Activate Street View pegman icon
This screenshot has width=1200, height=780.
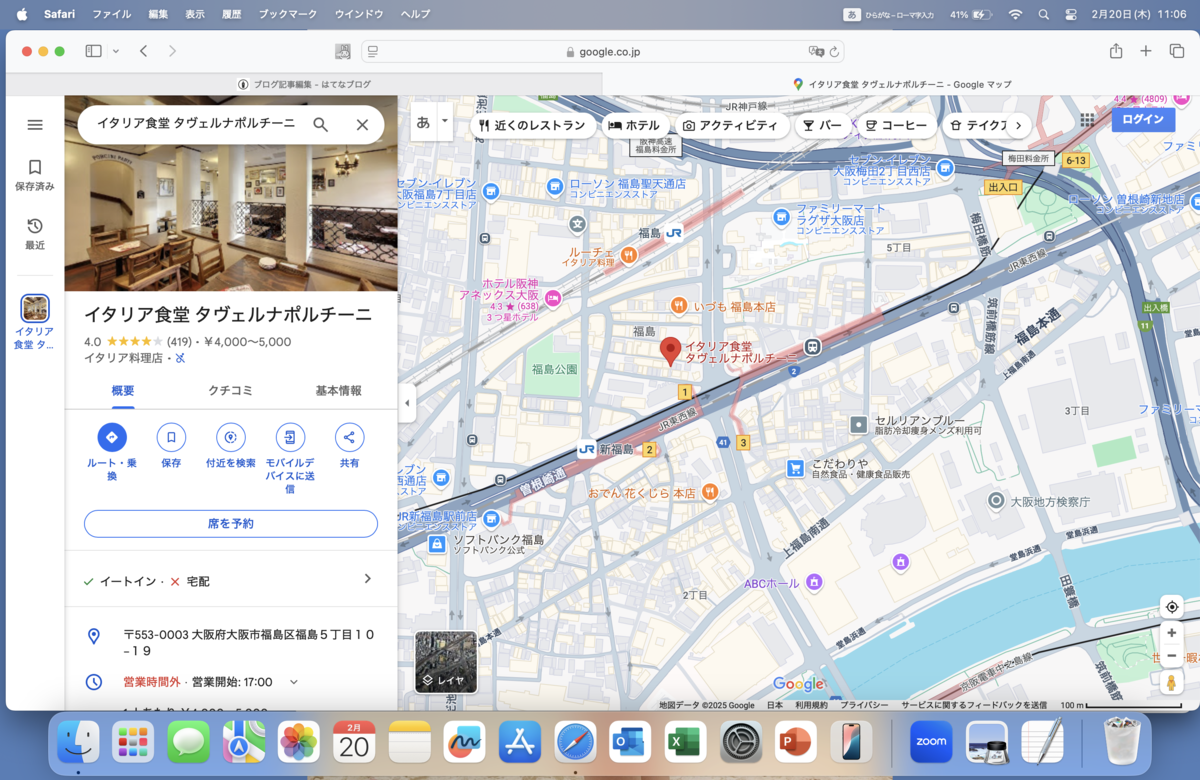point(1172,683)
